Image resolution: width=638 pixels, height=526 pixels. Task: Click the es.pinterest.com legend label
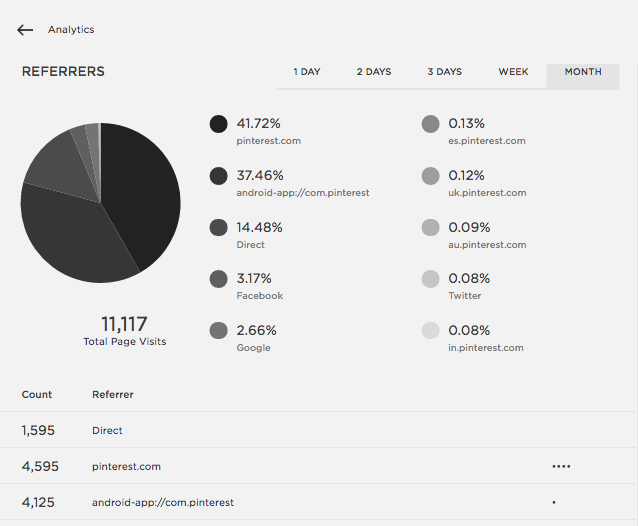point(487,141)
